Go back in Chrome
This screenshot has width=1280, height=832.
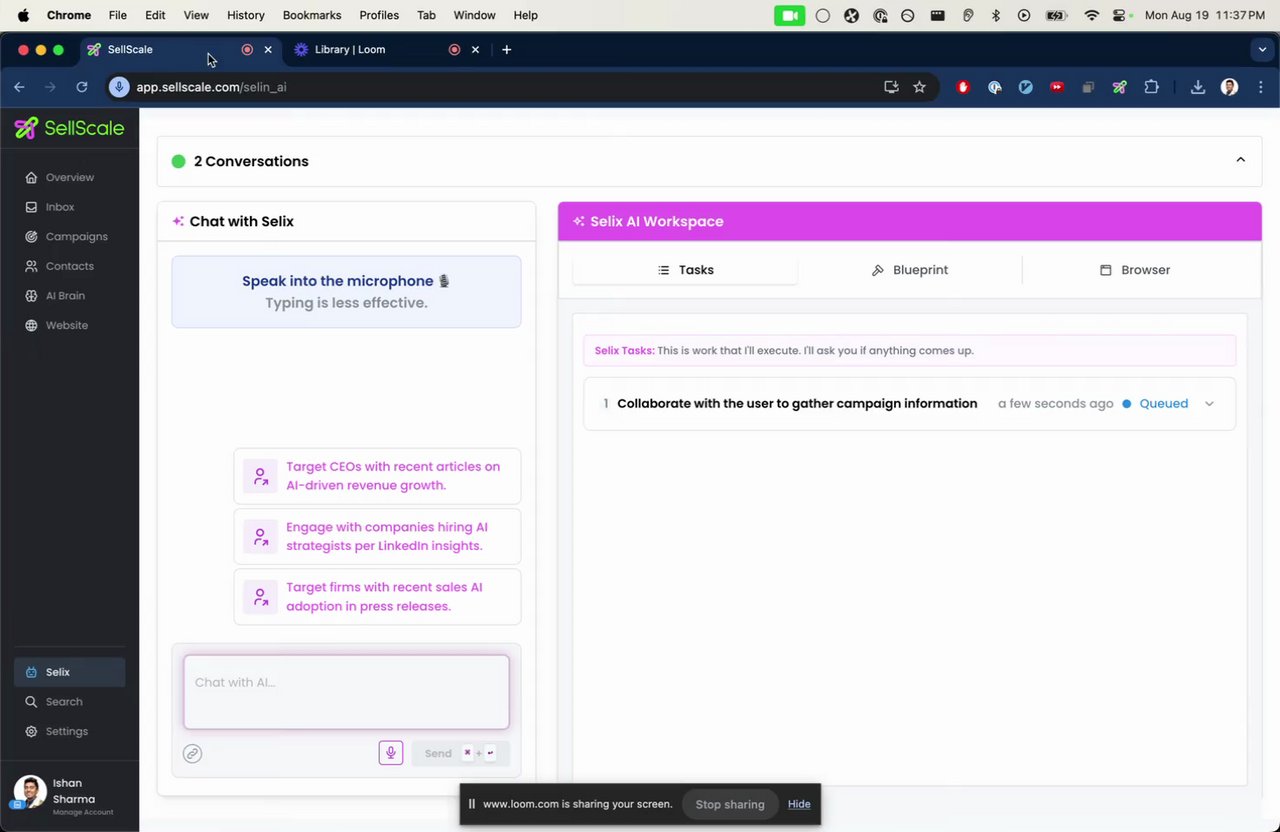pyautogui.click(x=19, y=87)
